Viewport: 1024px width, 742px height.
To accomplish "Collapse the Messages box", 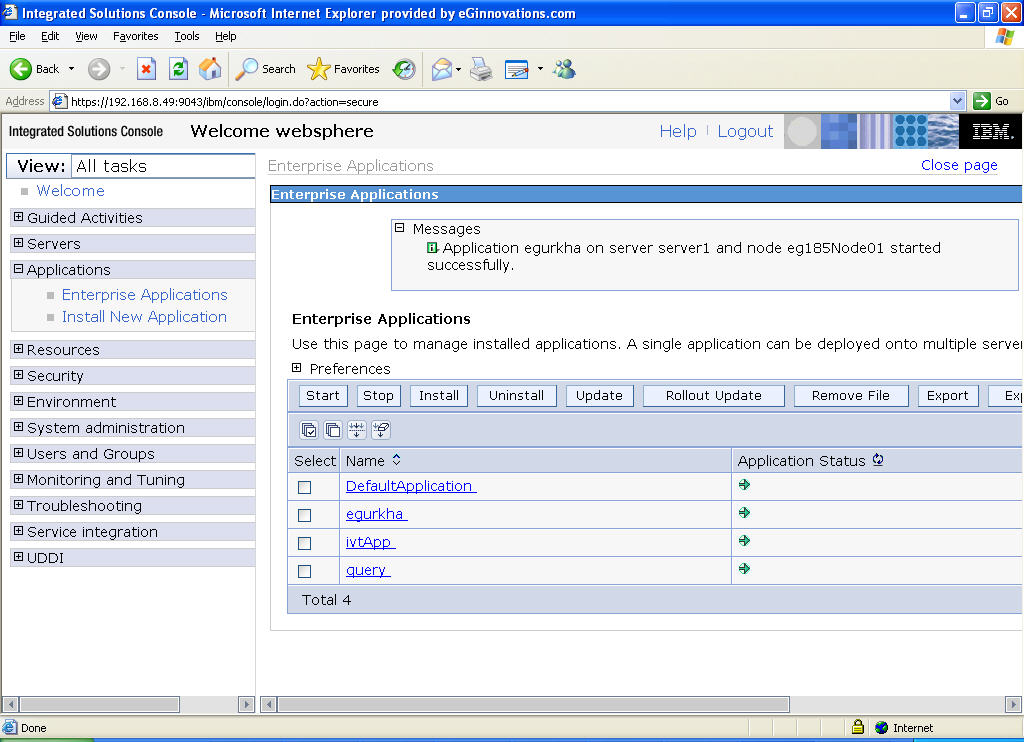I will pyautogui.click(x=400, y=228).
